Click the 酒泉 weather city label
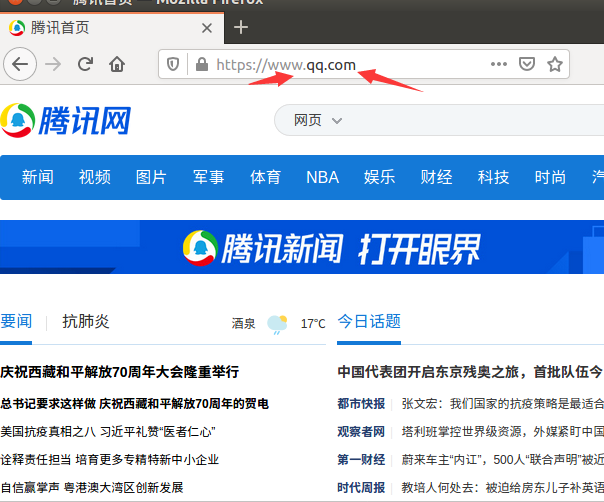The height and width of the screenshot is (502, 604). [243, 323]
